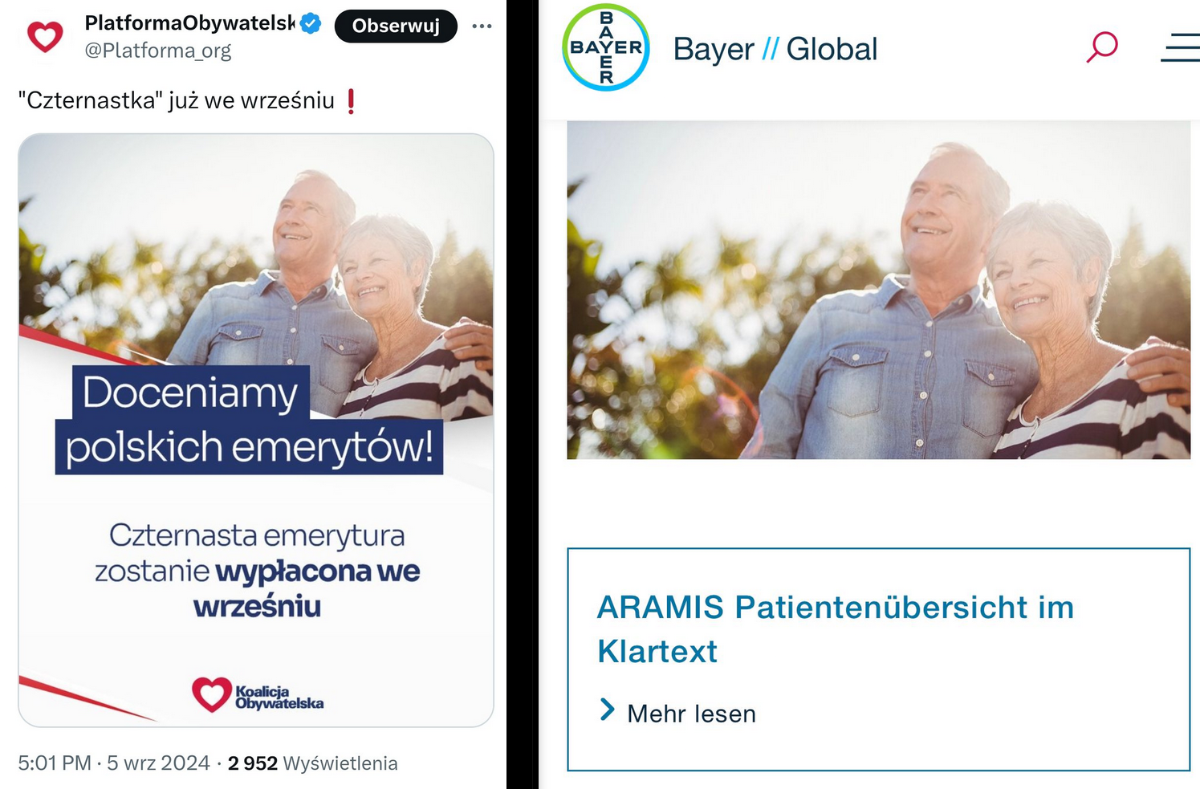Open the three-dots more options menu

(482, 27)
